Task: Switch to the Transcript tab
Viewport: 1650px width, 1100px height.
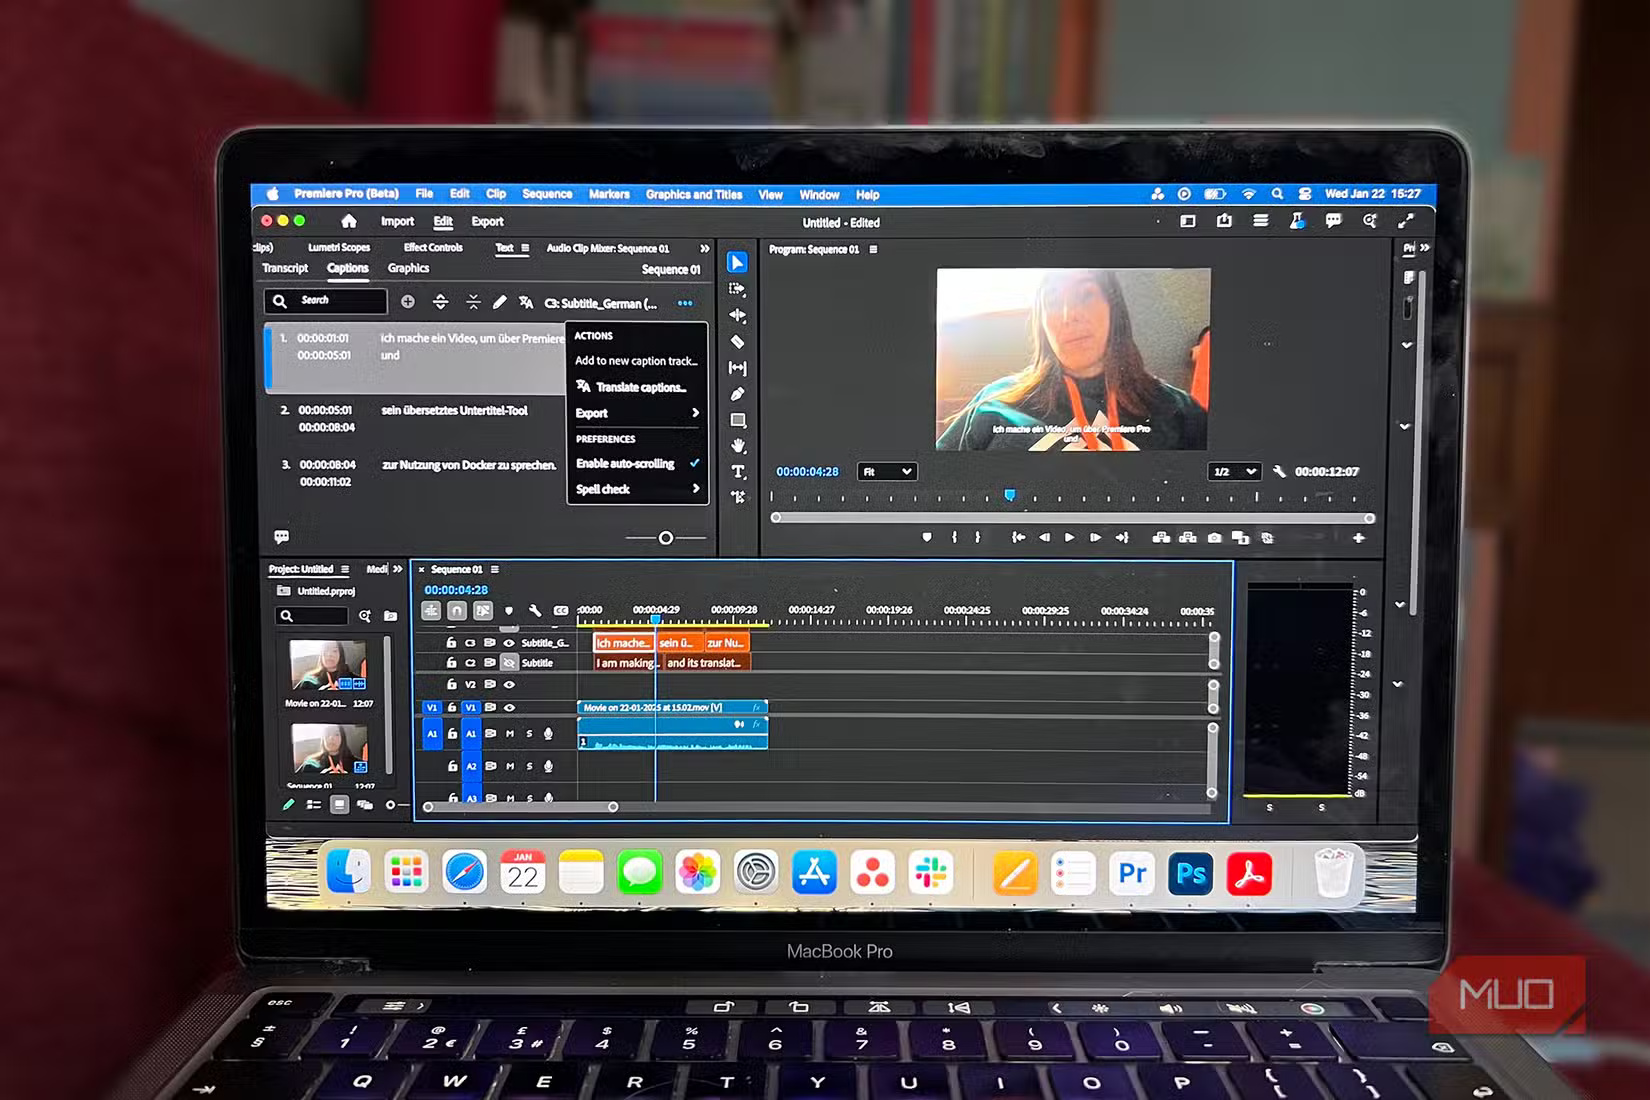Action: 285,268
